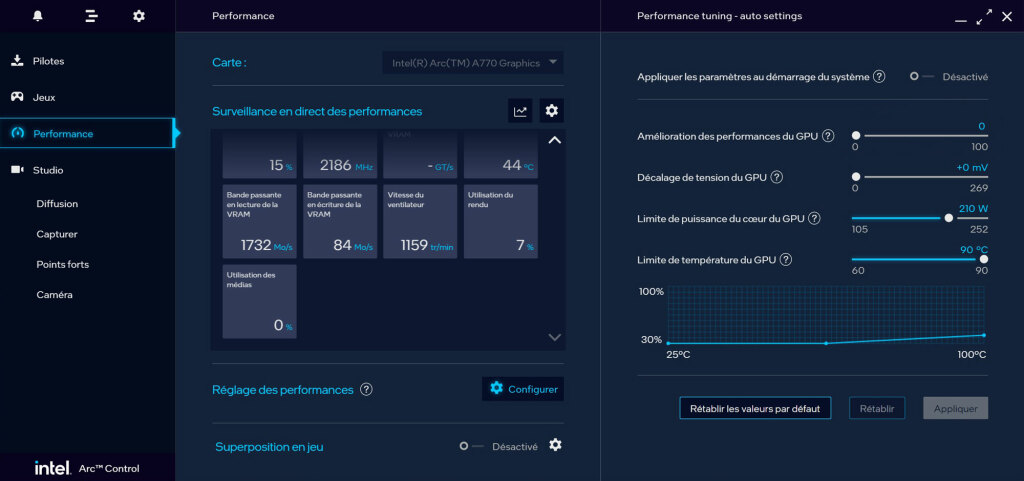
Task: Click the GPU performance boost slider handle
Action: pos(856,136)
